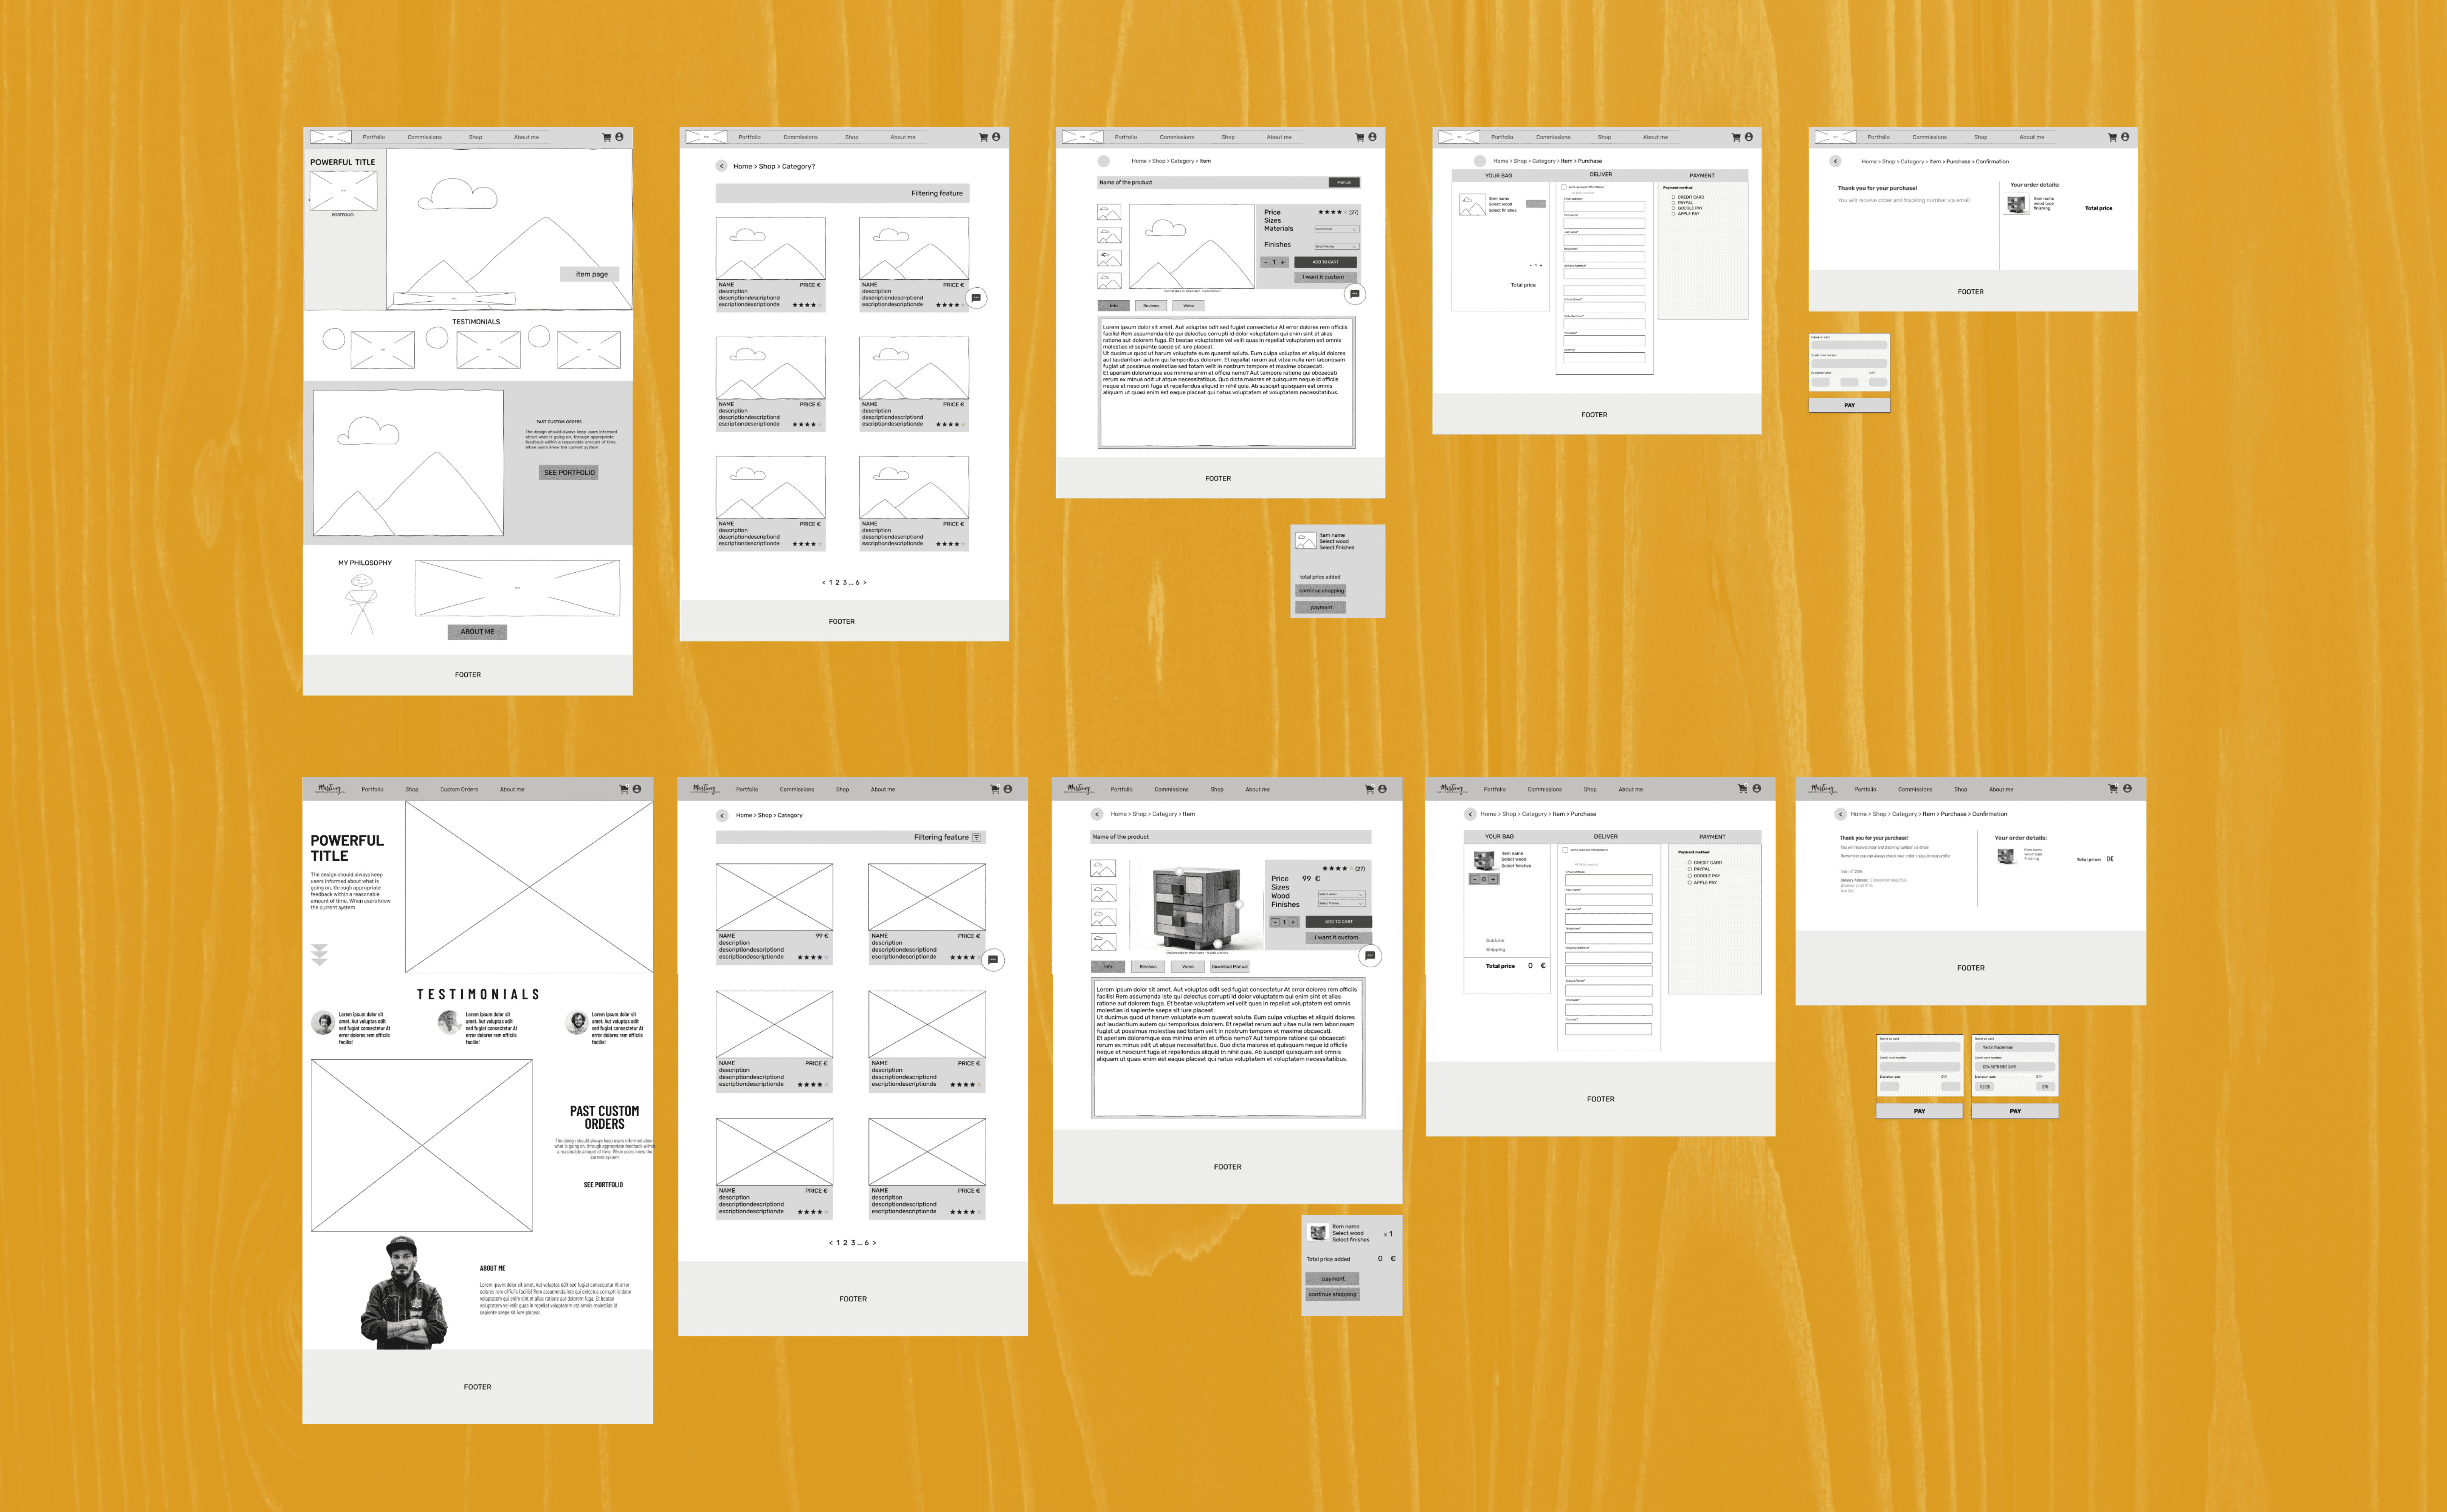Select PAYPAL radio on hi-fi purchase page

[1690, 869]
